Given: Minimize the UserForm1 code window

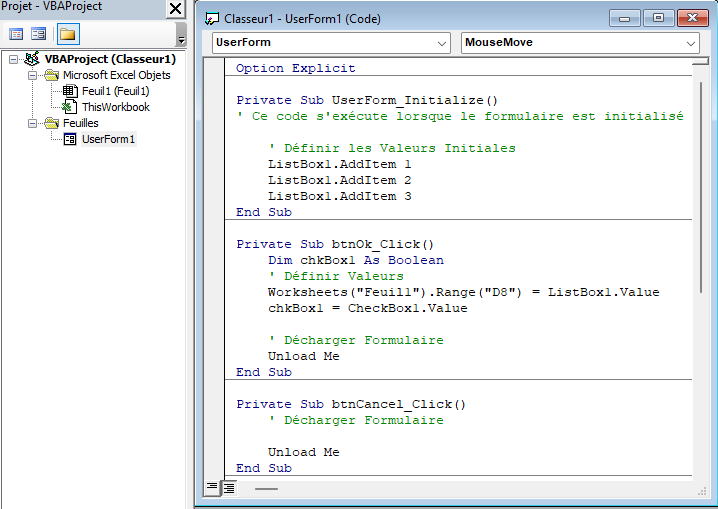Looking at the screenshot, I should click(625, 19).
